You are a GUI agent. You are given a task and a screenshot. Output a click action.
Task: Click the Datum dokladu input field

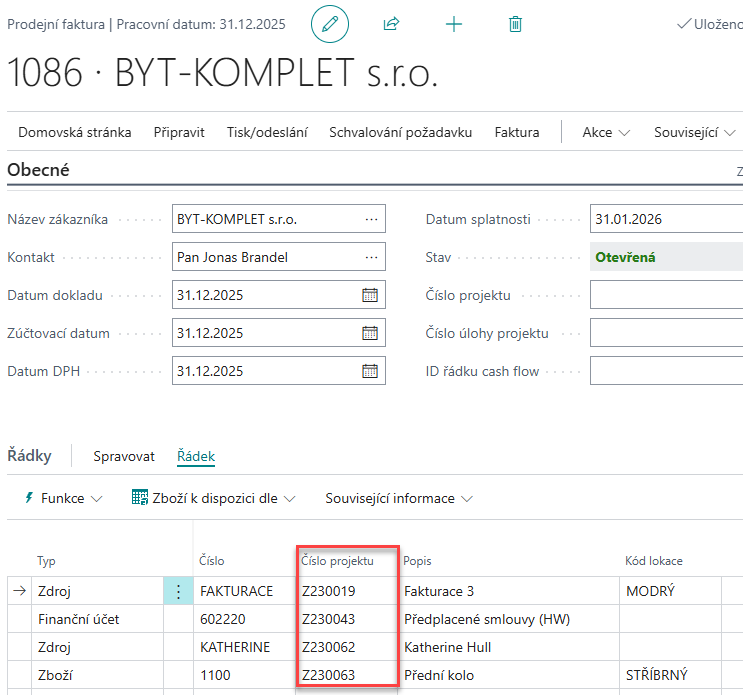(x=279, y=295)
